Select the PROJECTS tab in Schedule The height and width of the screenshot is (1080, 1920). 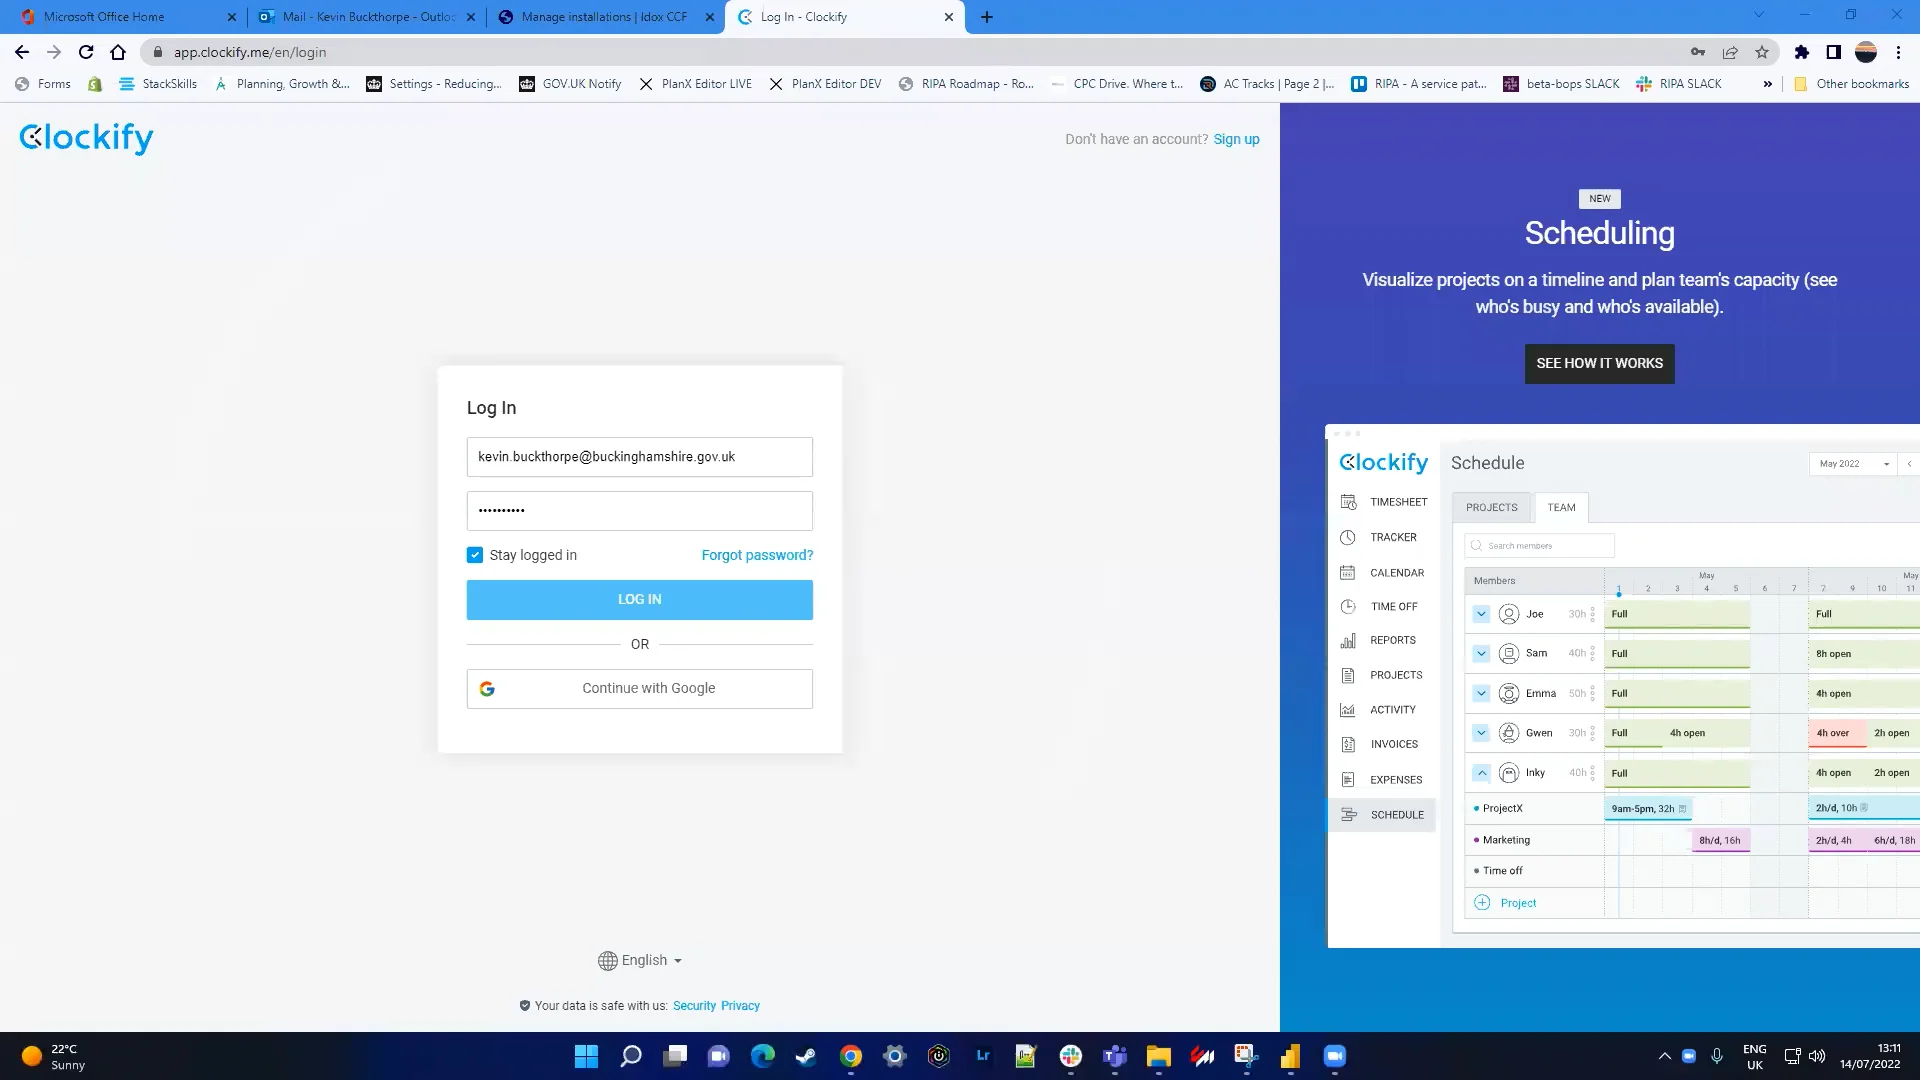pos(1491,508)
